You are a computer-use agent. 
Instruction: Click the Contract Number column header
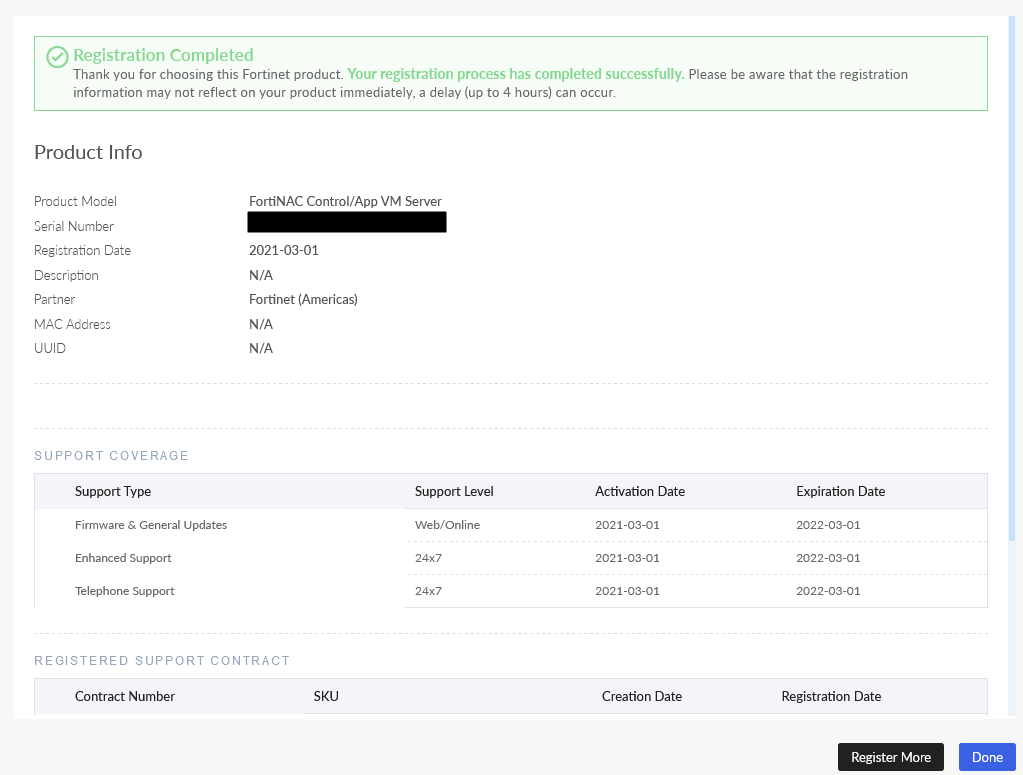[124, 696]
